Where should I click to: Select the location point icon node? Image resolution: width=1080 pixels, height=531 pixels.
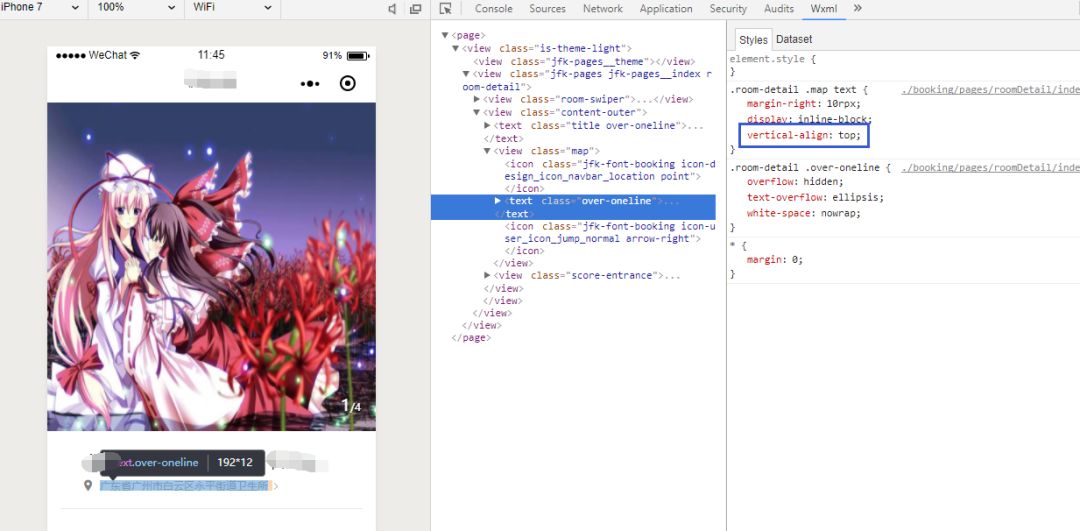click(x=610, y=176)
